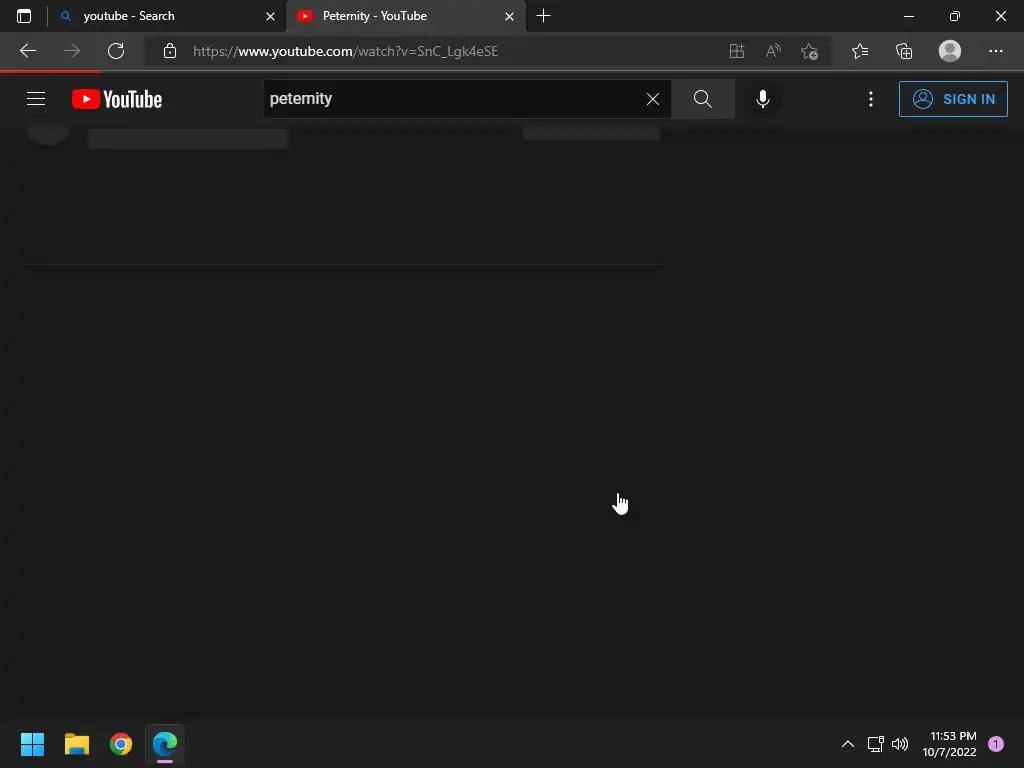Open the Windows Start menu

(32, 744)
